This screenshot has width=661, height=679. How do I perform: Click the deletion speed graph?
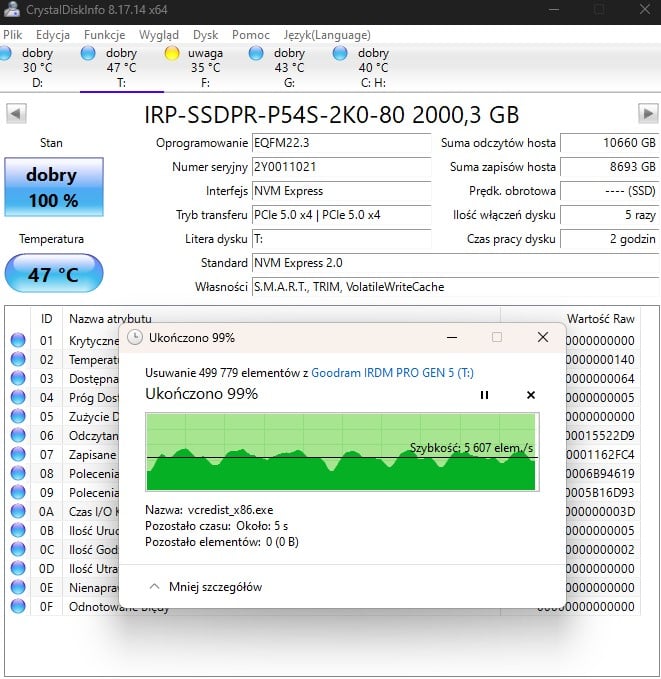pyautogui.click(x=342, y=452)
